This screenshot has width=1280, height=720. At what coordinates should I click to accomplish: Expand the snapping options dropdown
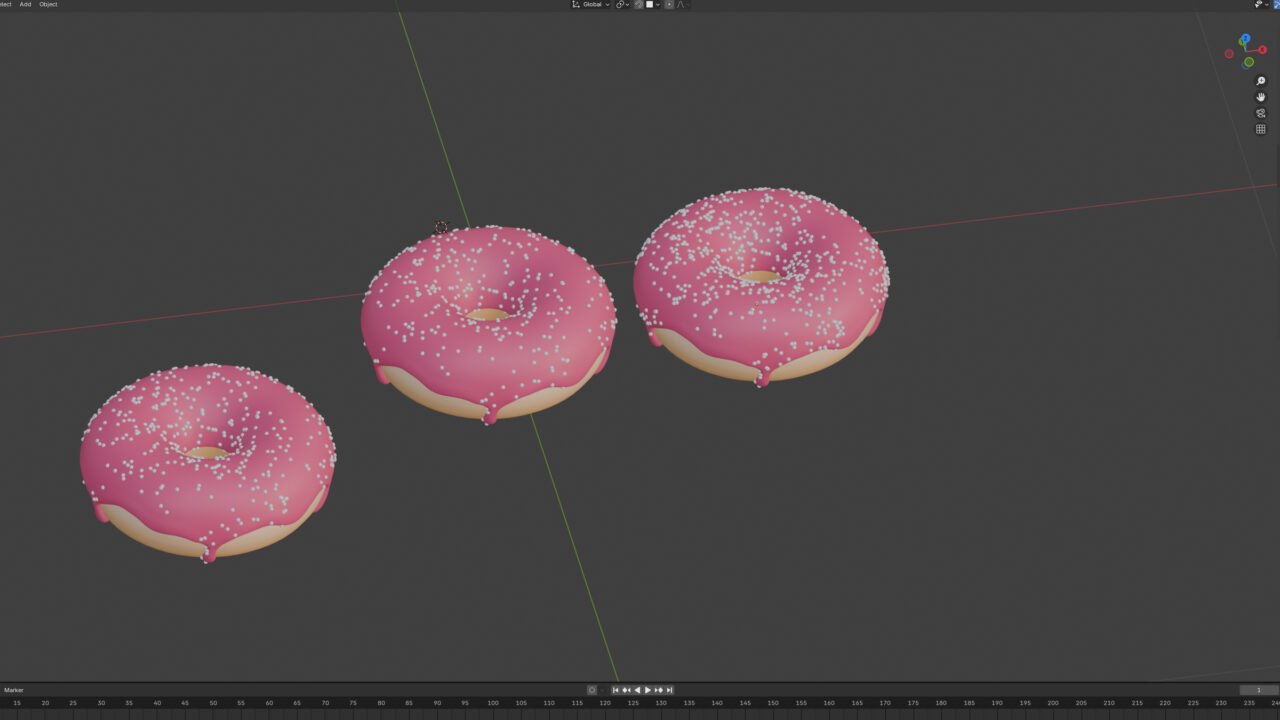[x=656, y=5]
